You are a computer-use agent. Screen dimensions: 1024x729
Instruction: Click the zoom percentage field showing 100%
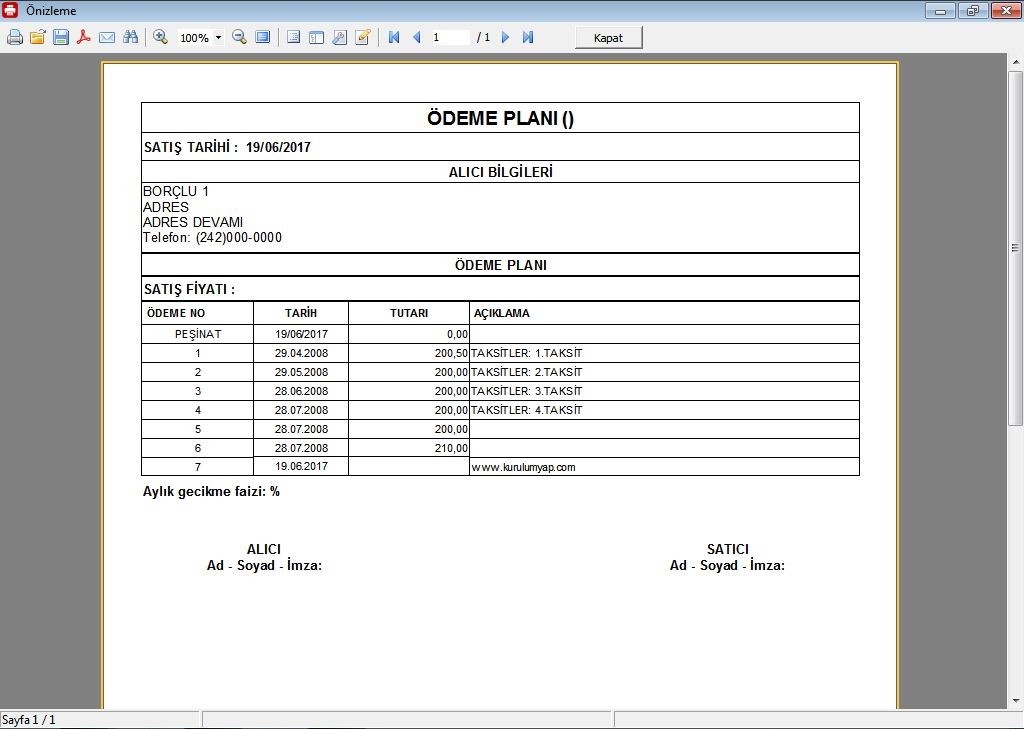(195, 38)
